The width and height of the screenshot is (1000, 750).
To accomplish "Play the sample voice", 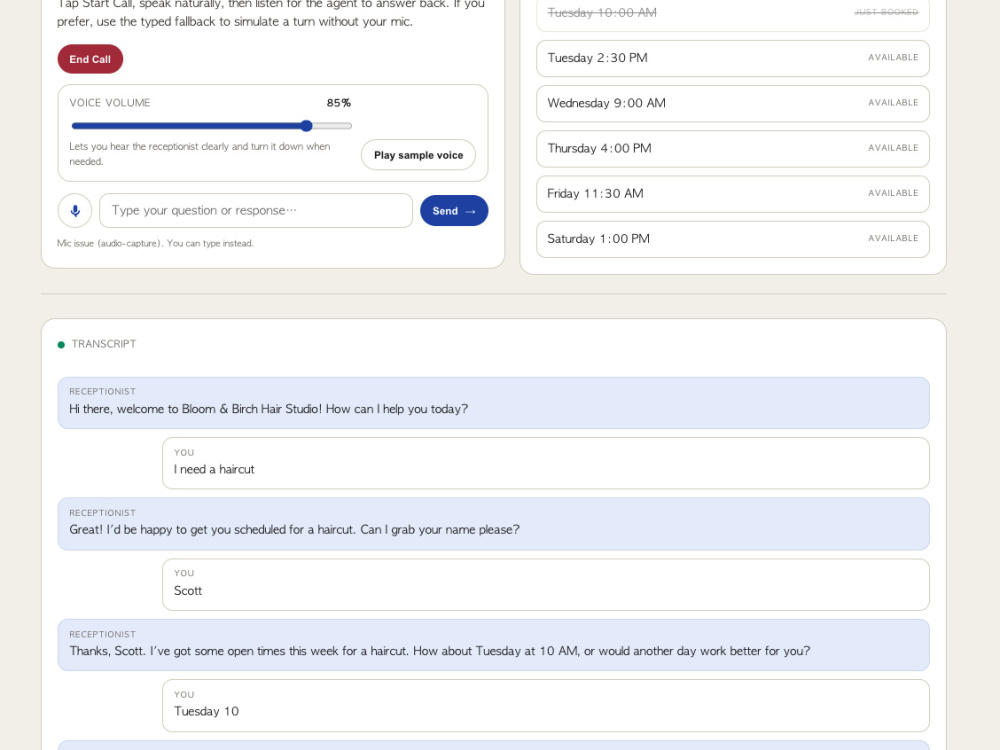I will [x=418, y=155].
